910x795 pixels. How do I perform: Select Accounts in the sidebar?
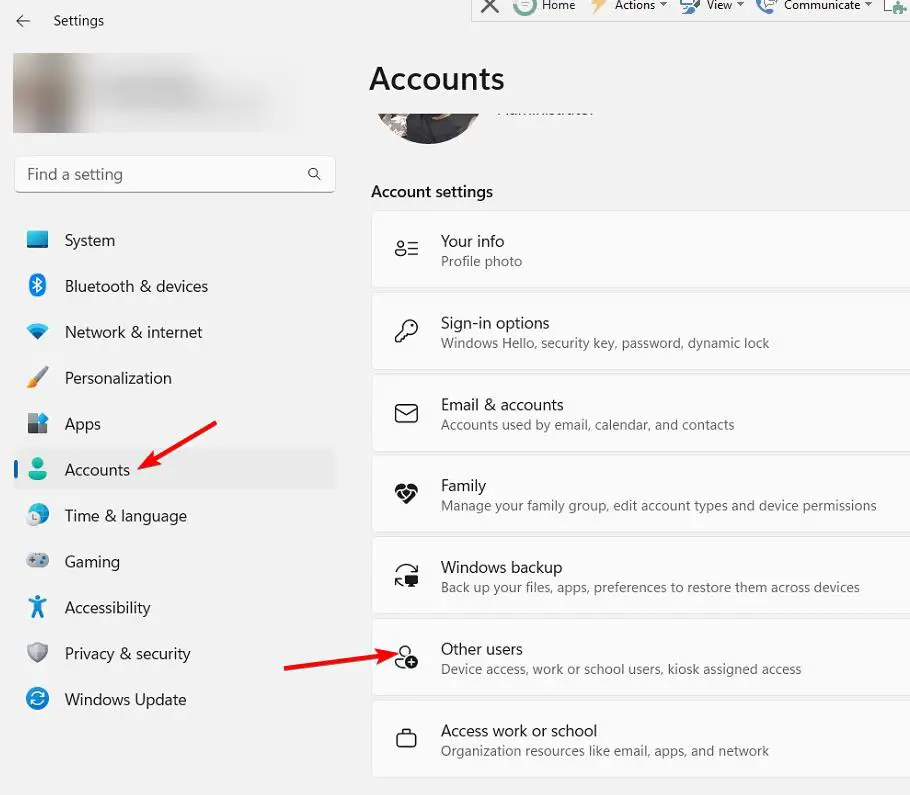(175, 469)
